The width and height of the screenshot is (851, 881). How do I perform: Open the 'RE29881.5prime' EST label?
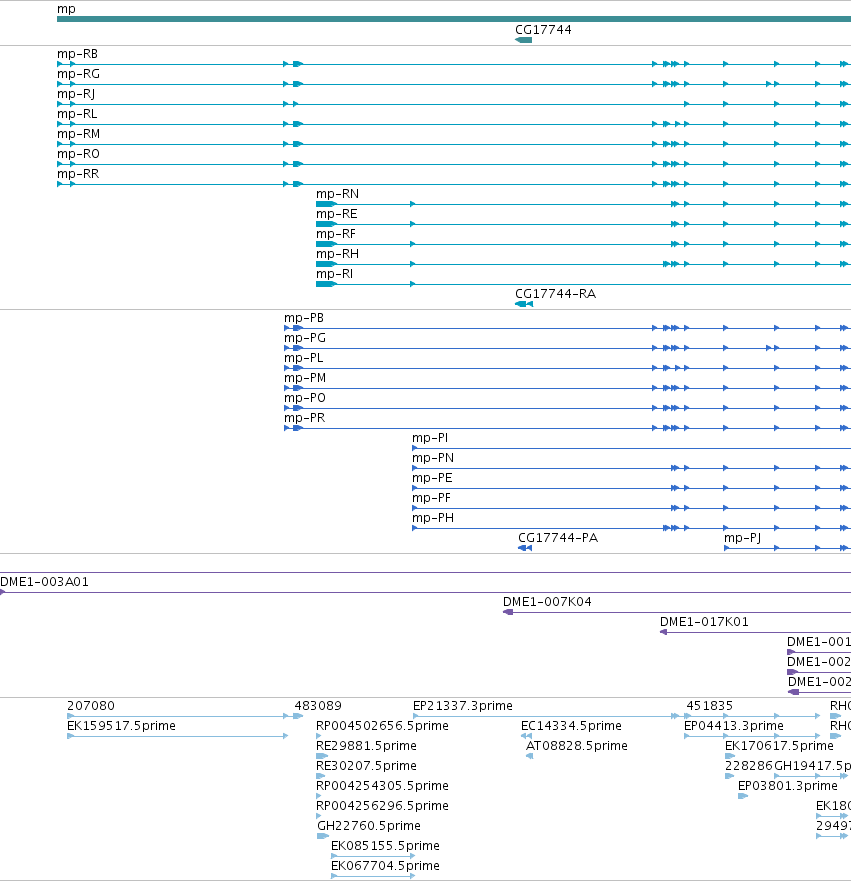pyautogui.click(x=366, y=746)
